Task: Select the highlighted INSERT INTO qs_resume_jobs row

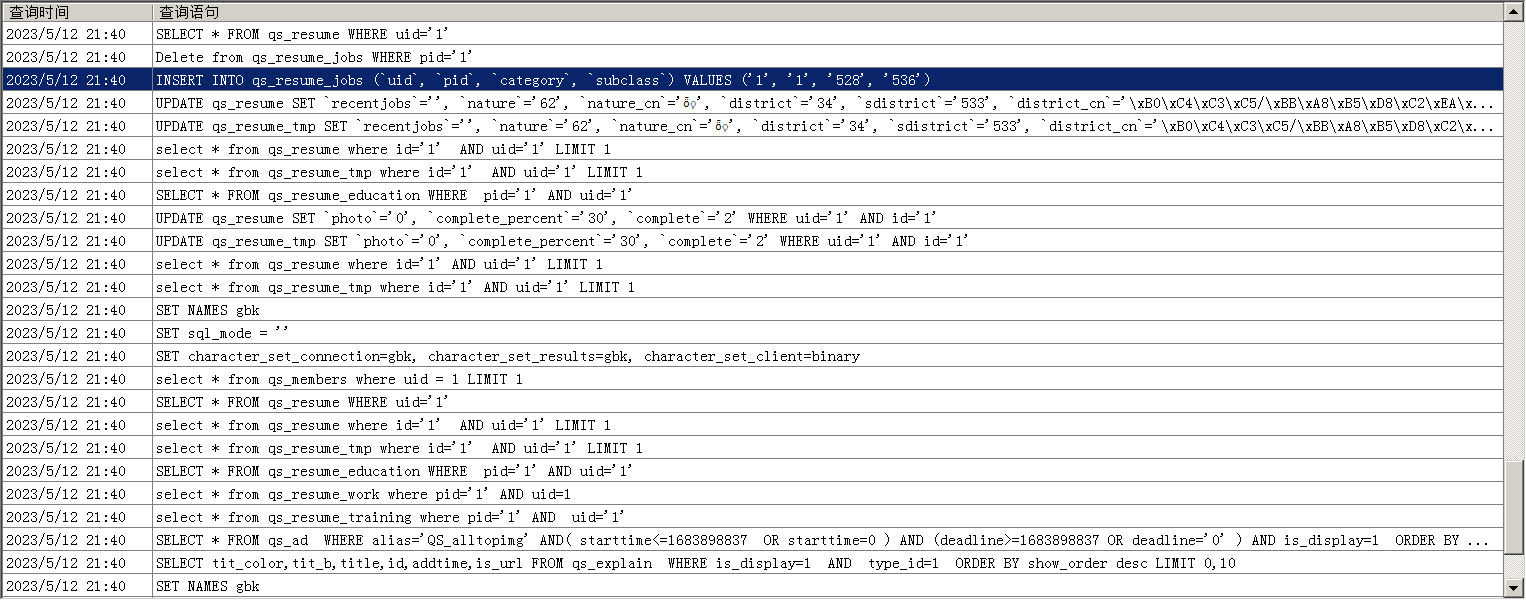Action: click(542, 80)
